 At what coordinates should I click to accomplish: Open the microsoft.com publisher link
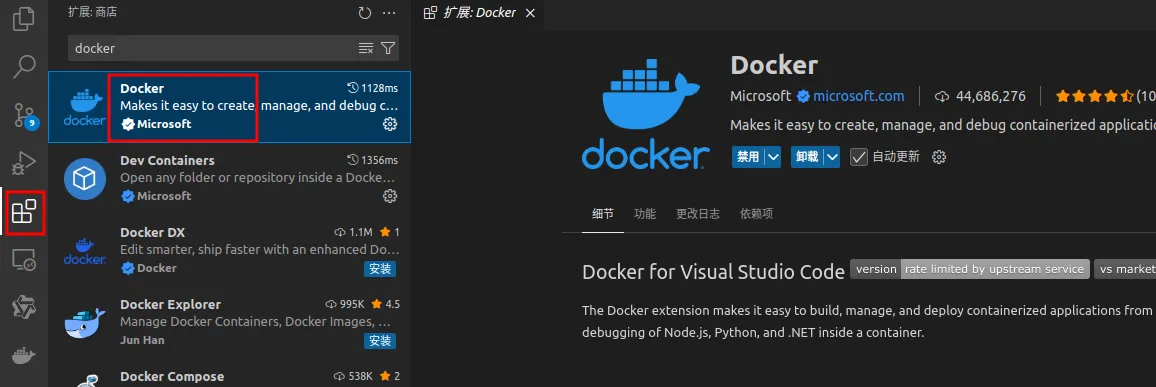[859, 96]
